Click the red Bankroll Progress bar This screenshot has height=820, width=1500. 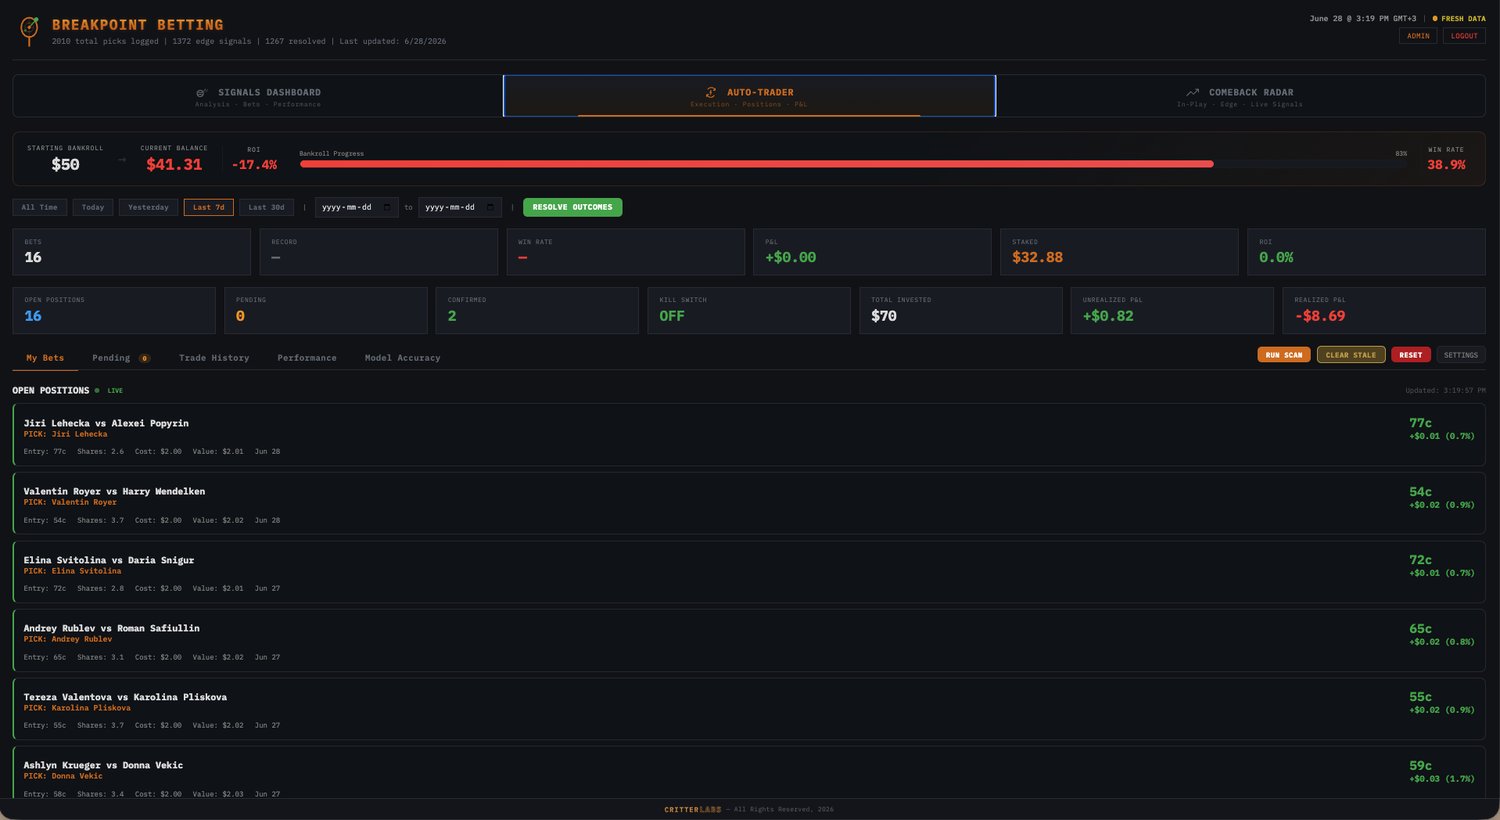click(756, 163)
